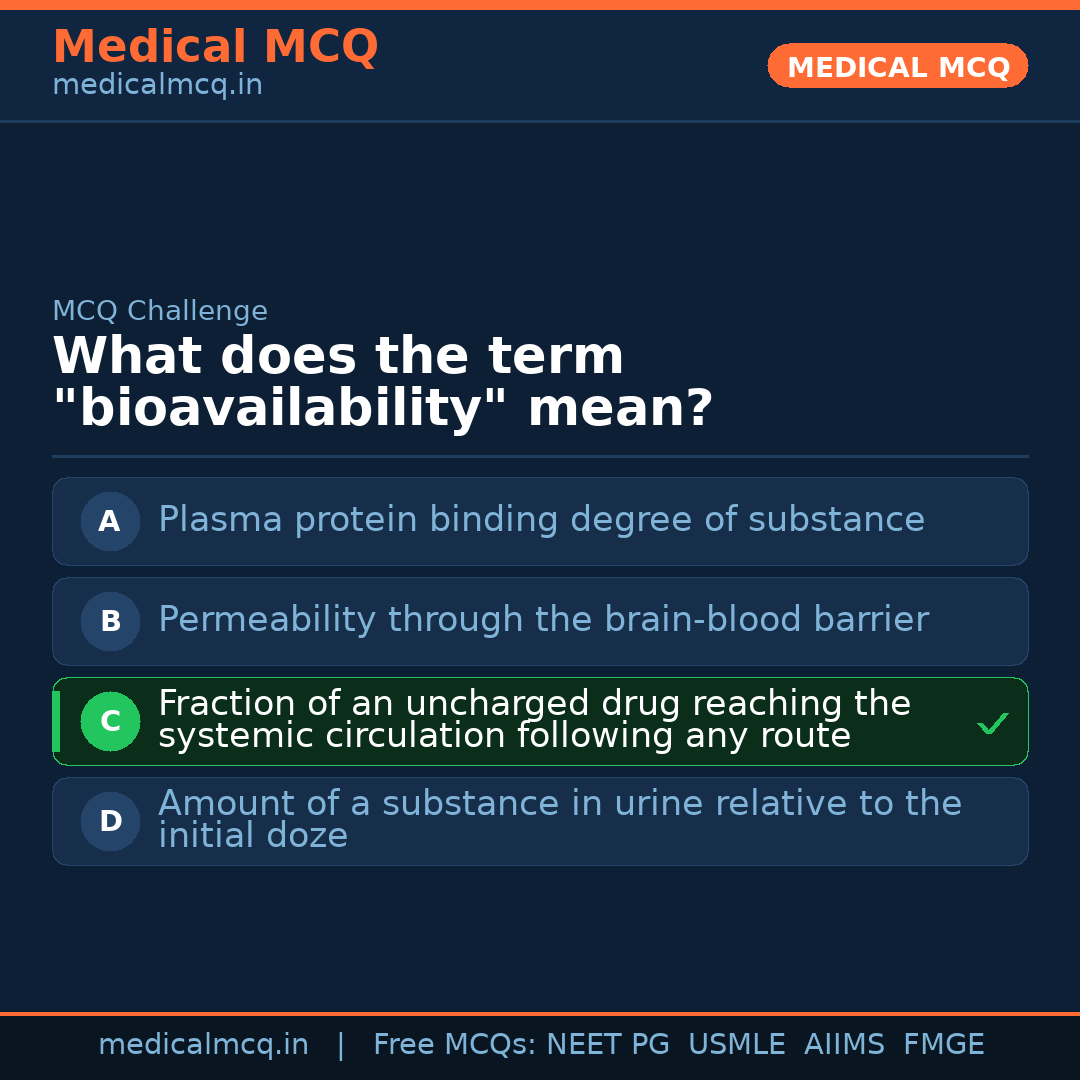The image size is (1080, 1080).
Task: Click the "Free MCQs:" footer text
Action: coord(455,1045)
